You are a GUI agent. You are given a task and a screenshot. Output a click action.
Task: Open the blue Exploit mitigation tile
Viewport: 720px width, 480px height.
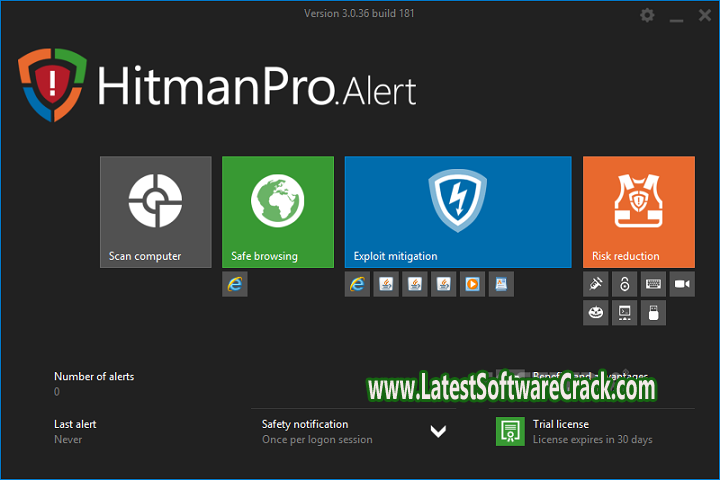pyautogui.click(x=457, y=211)
